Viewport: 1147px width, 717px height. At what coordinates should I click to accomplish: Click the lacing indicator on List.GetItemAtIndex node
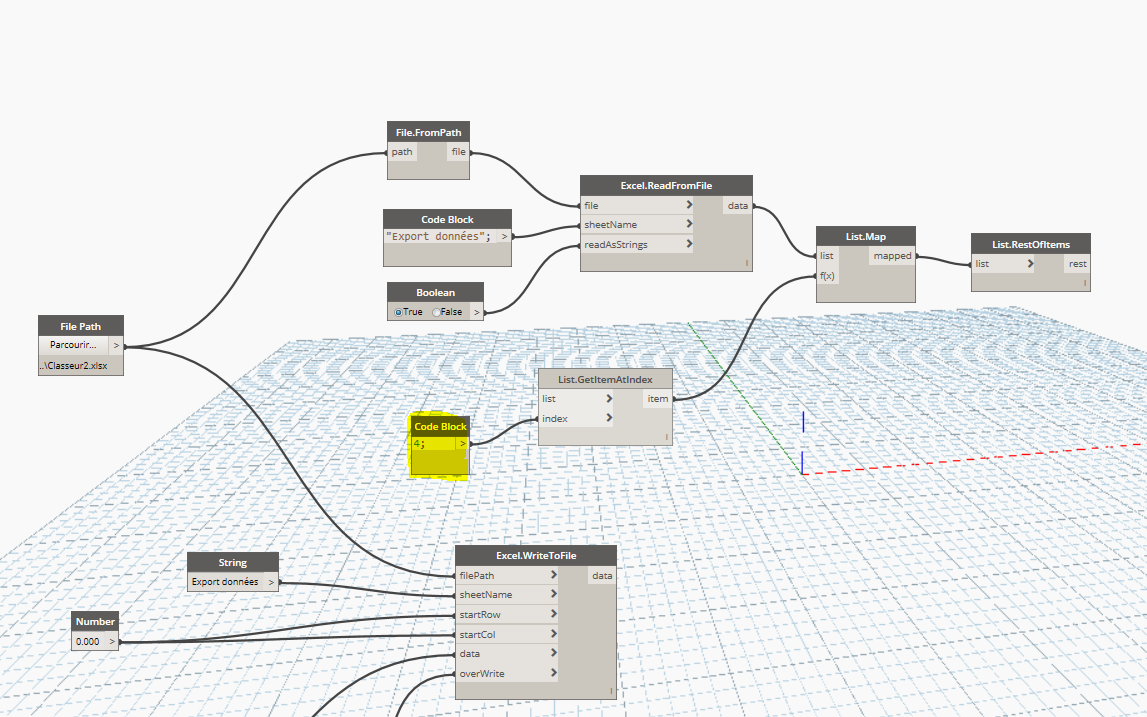click(666, 437)
